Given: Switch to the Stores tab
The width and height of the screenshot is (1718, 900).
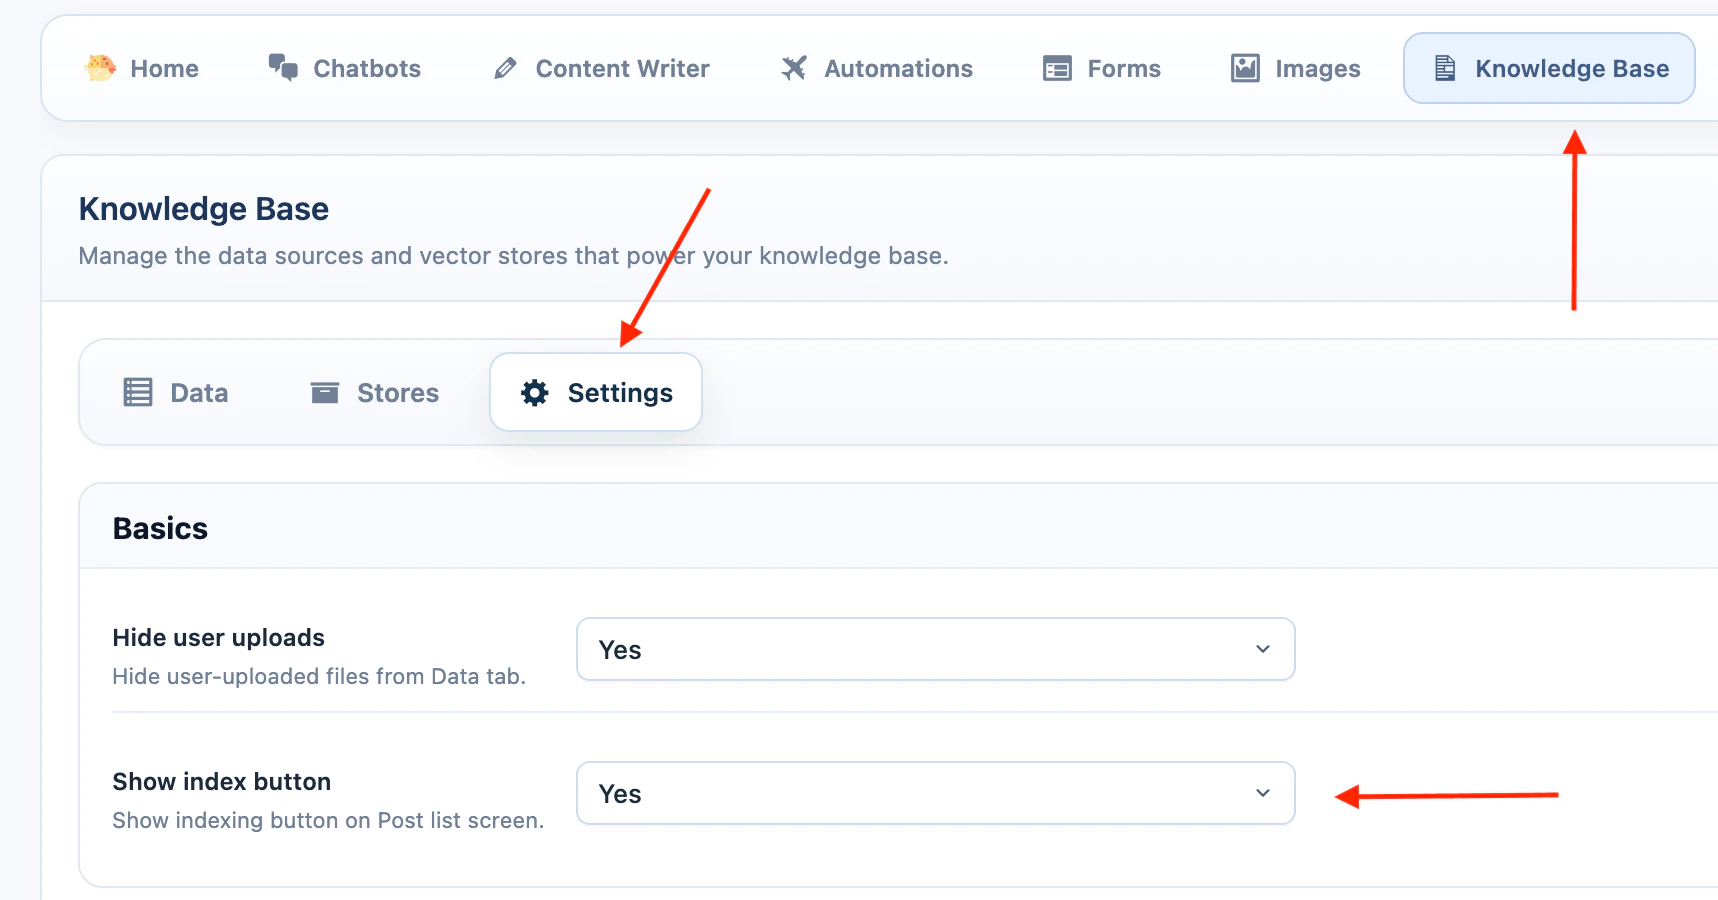Looking at the screenshot, I should point(375,392).
